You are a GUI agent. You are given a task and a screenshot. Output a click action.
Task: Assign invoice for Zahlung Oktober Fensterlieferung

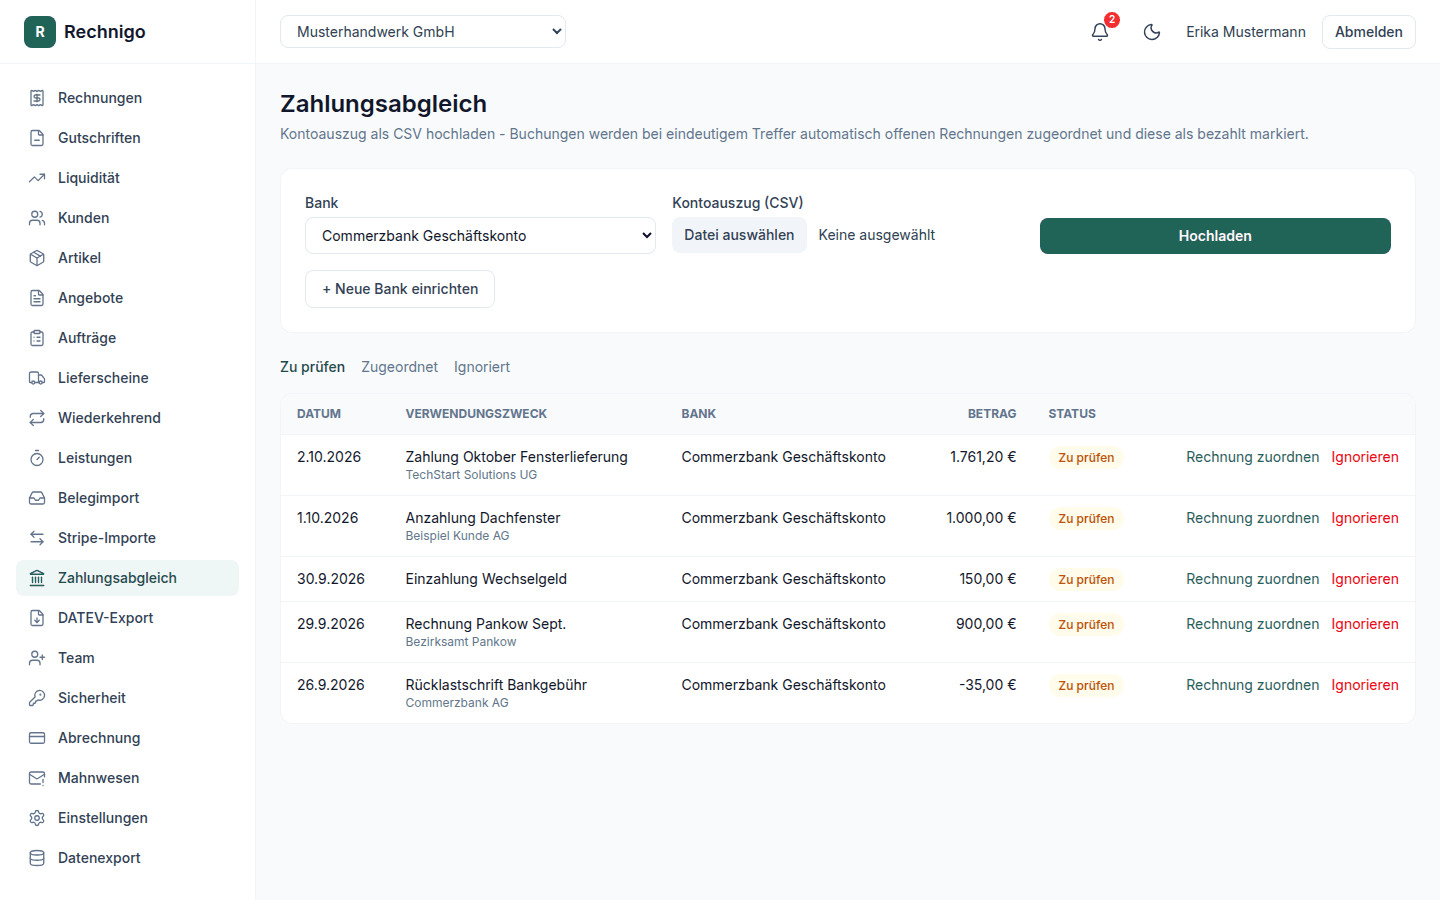click(x=1252, y=457)
